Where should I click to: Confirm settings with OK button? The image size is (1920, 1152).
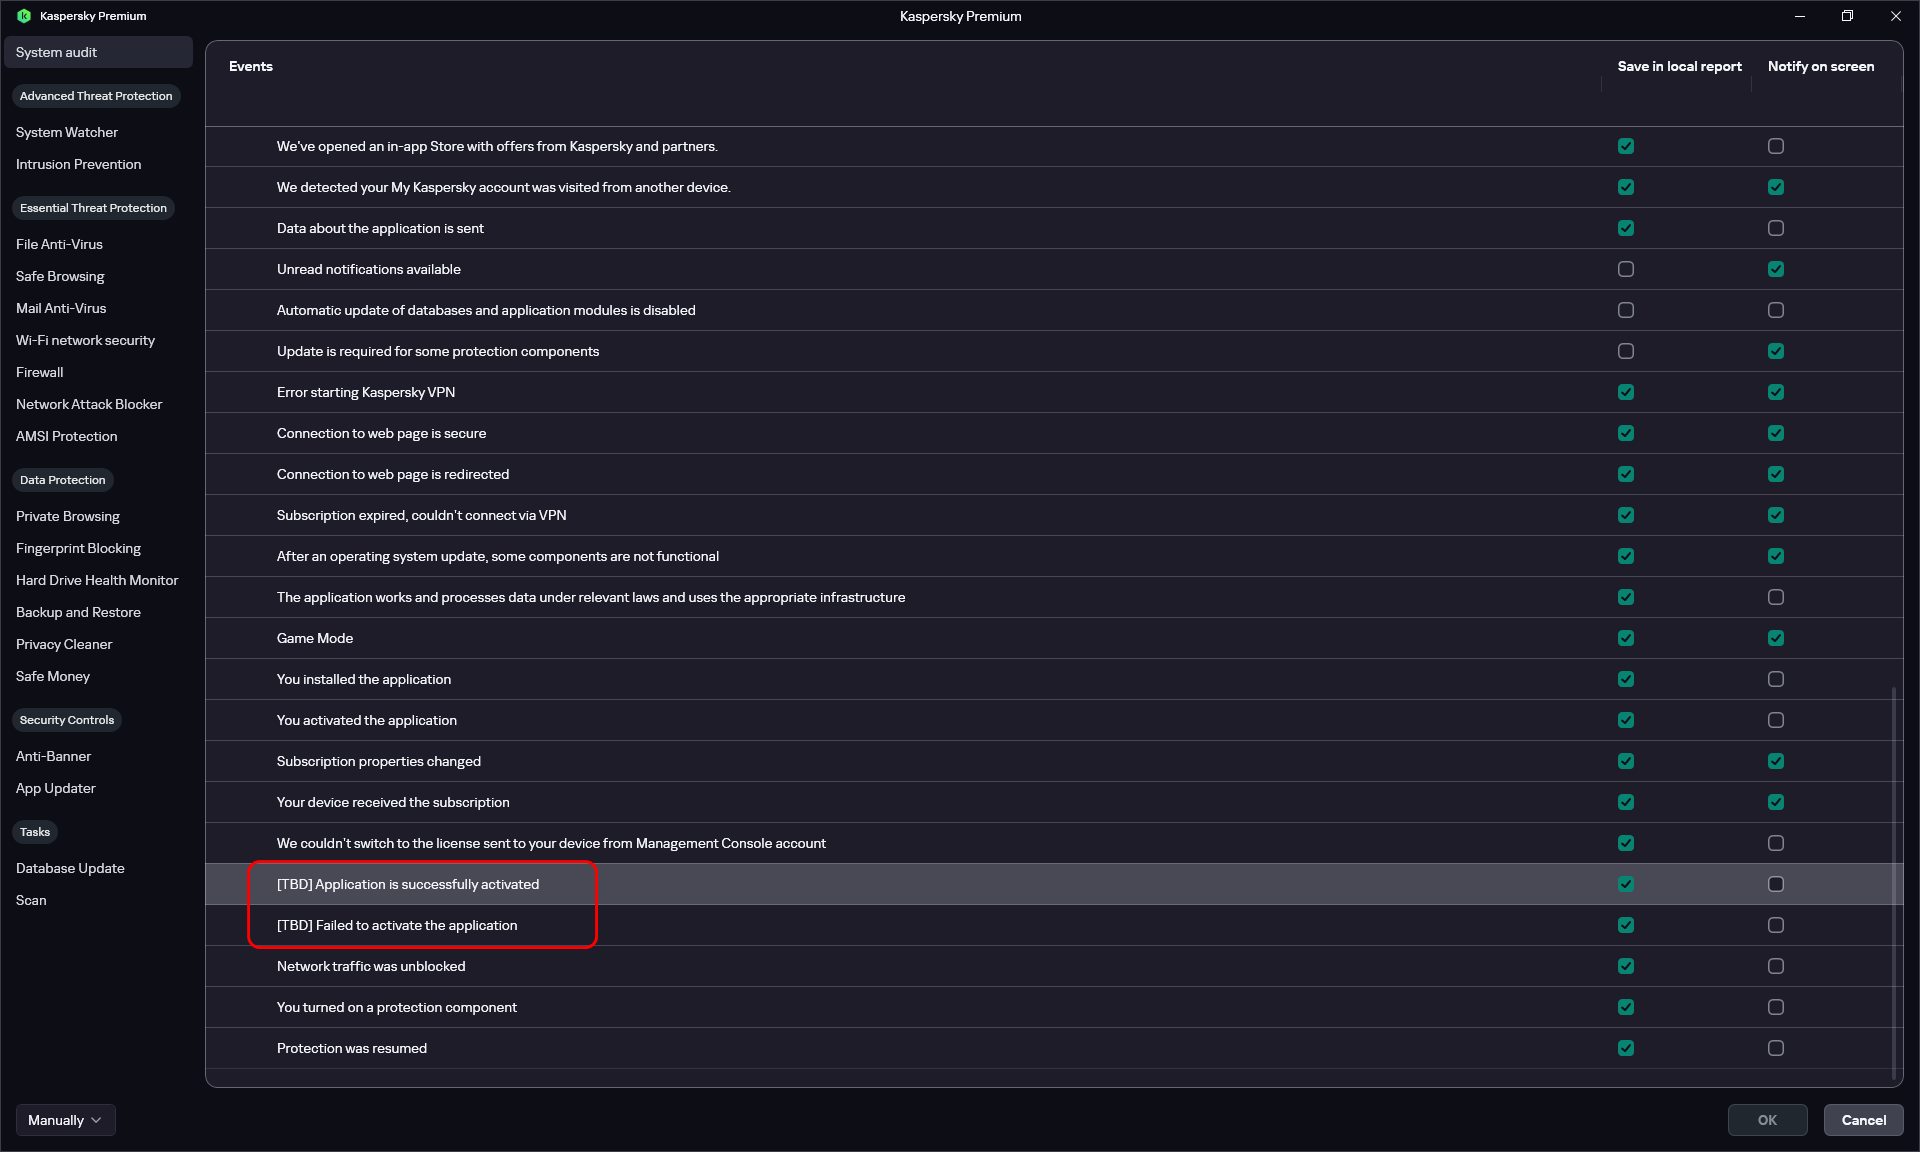click(1767, 1120)
